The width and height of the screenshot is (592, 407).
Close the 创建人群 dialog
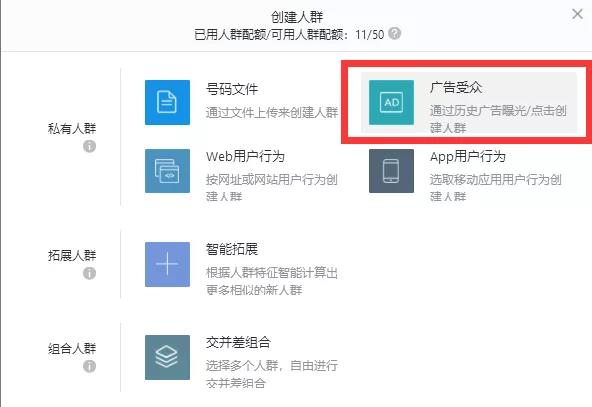[577, 14]
